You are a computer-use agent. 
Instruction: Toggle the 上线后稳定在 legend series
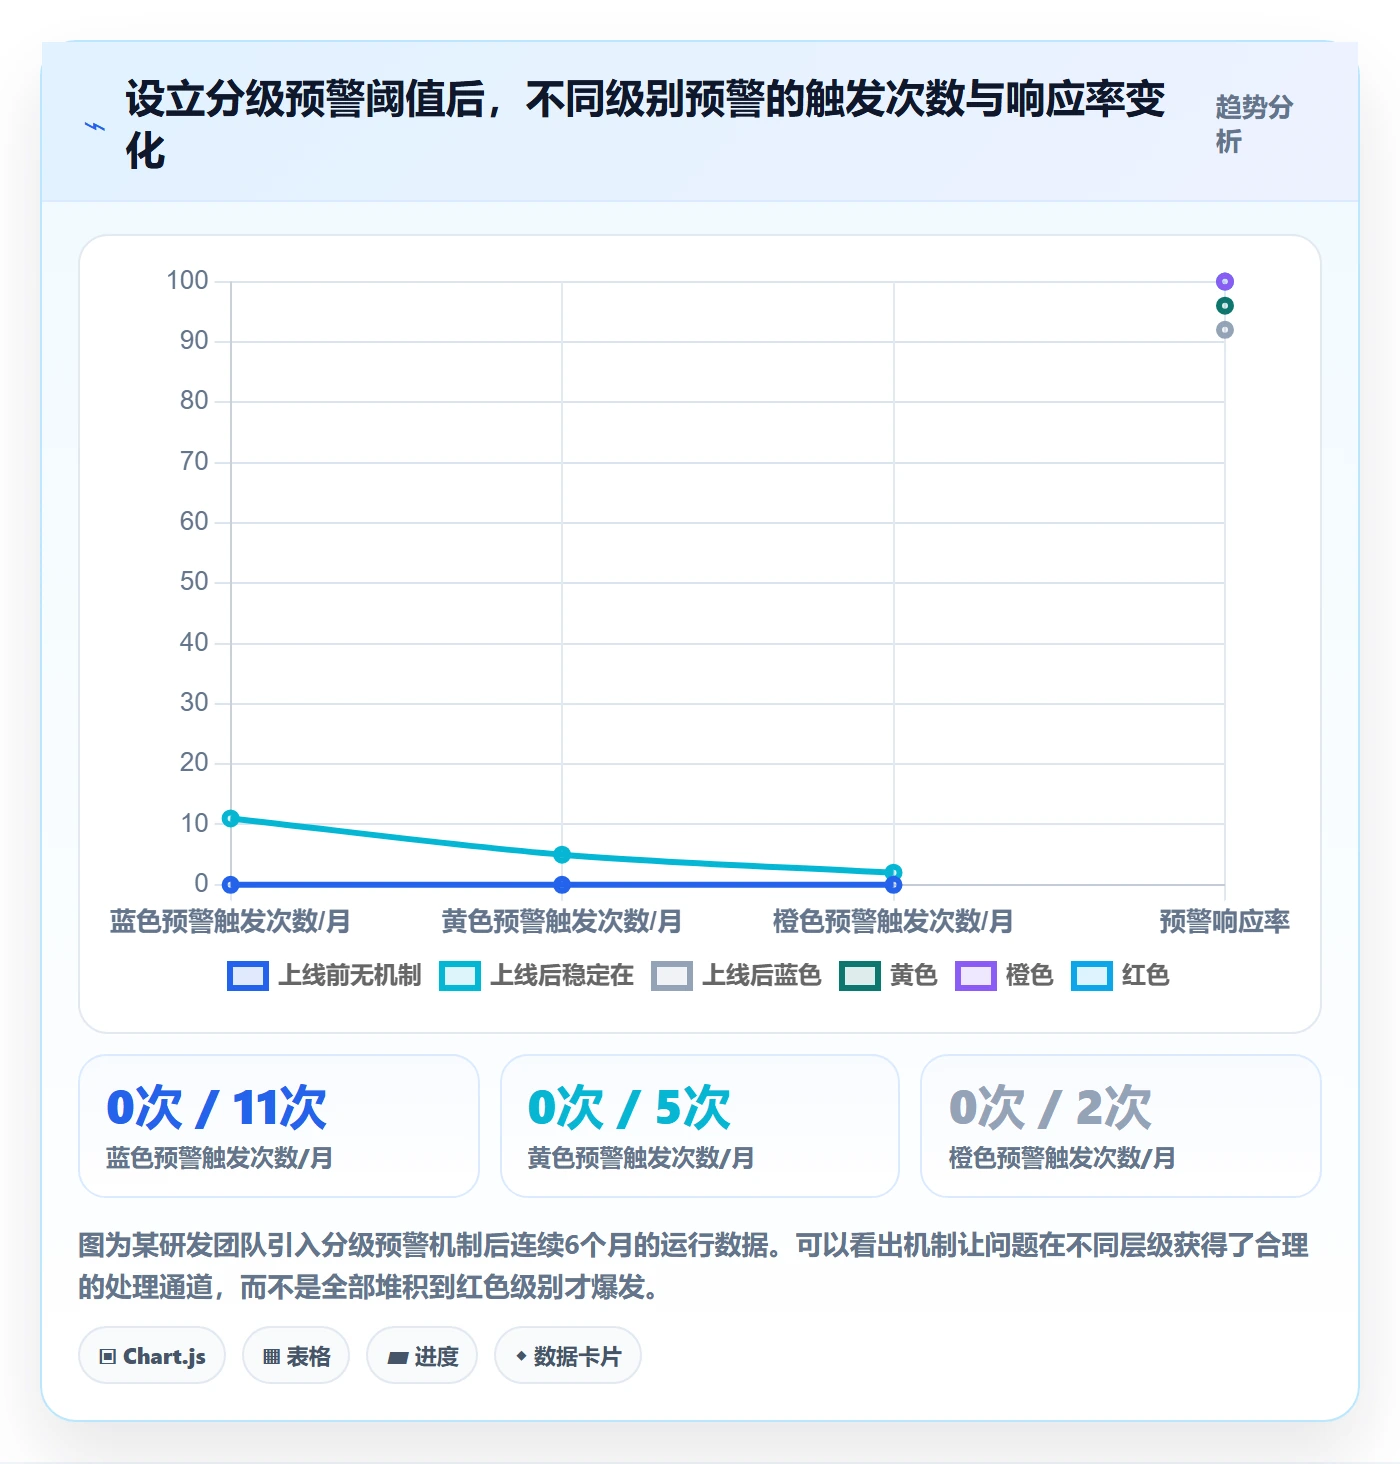536,975
